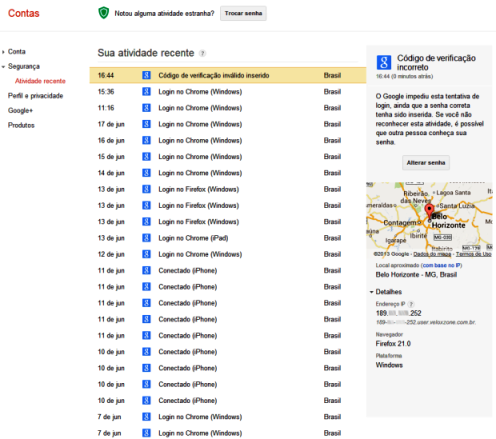The image size is (496, 439).
Task: Click Google icon in the 16 de jun row
Action: pyautogui.click(x=146, y=140)
